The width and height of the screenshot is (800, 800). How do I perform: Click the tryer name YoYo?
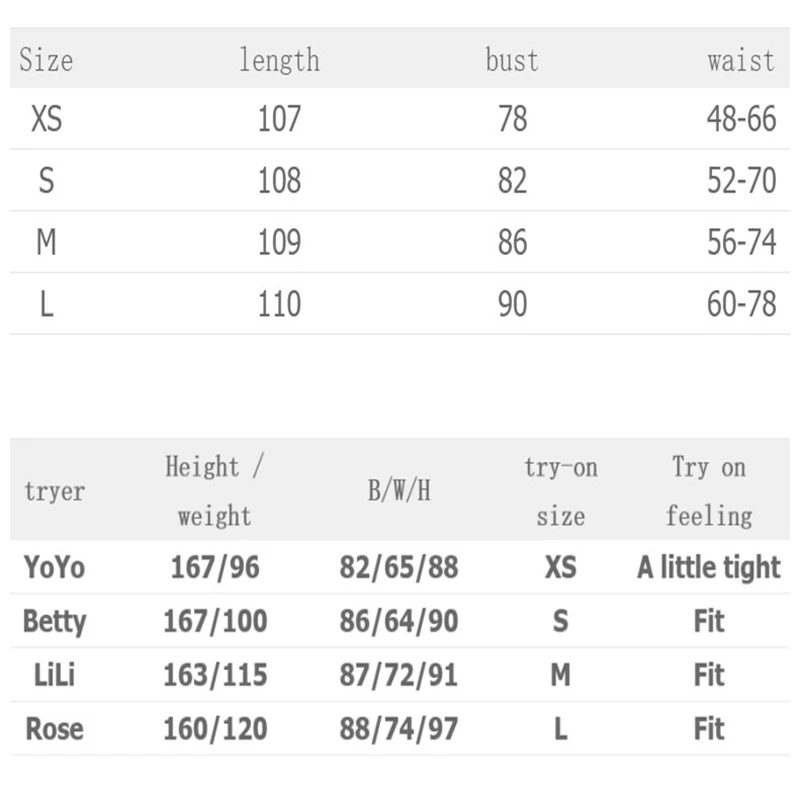[x=54, y=568]
